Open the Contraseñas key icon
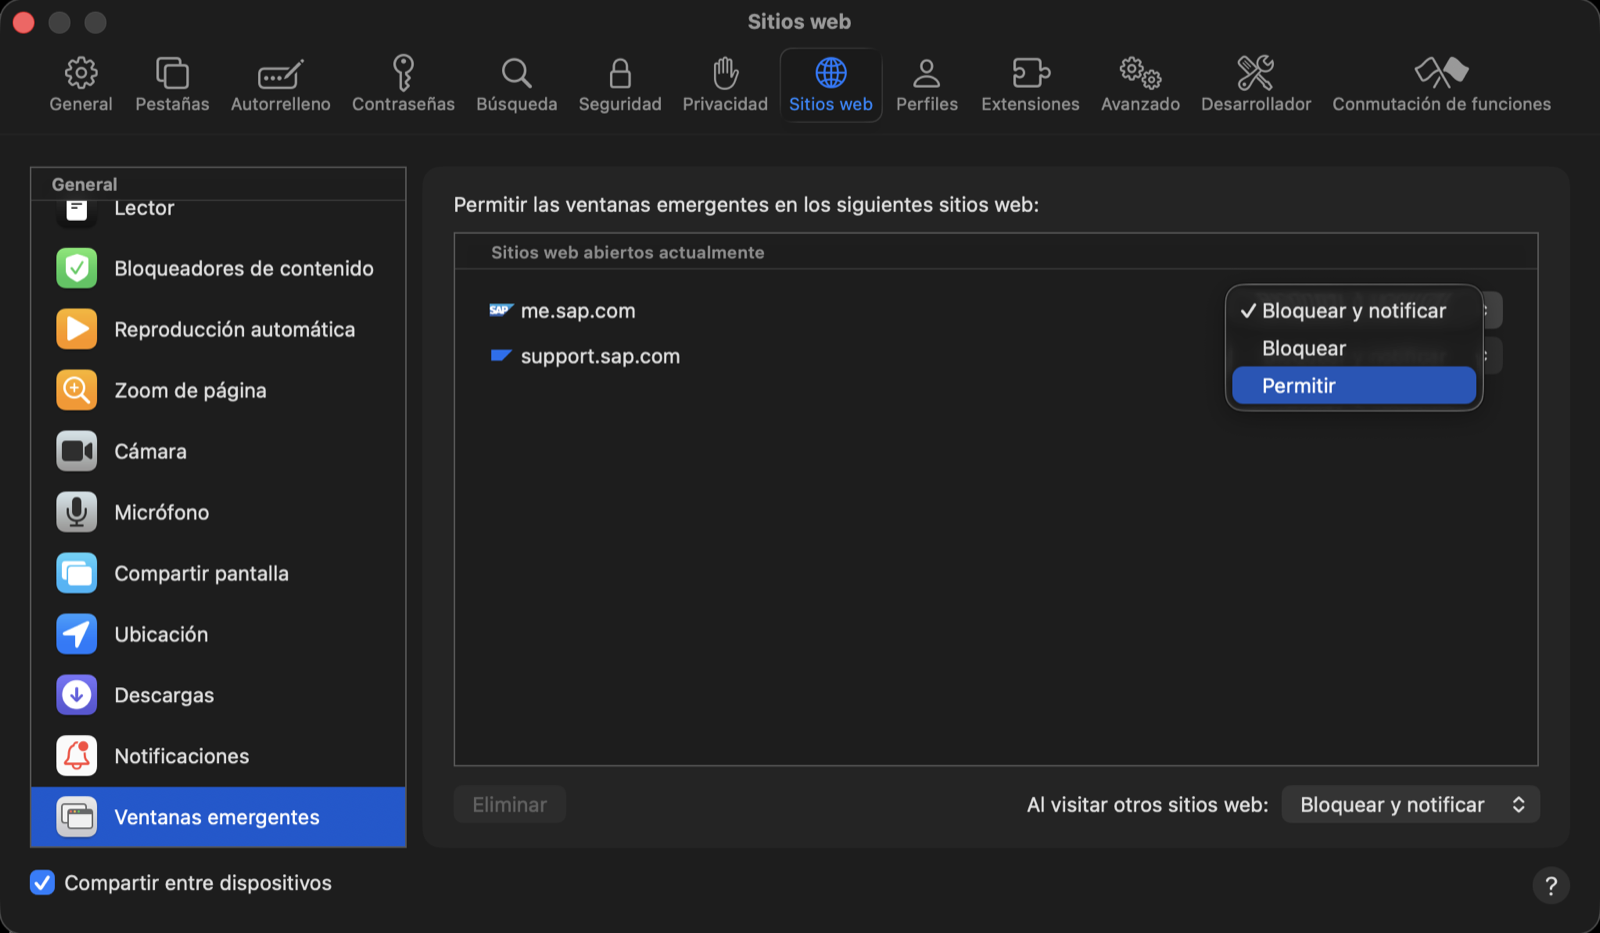 (x=403, y=73)
